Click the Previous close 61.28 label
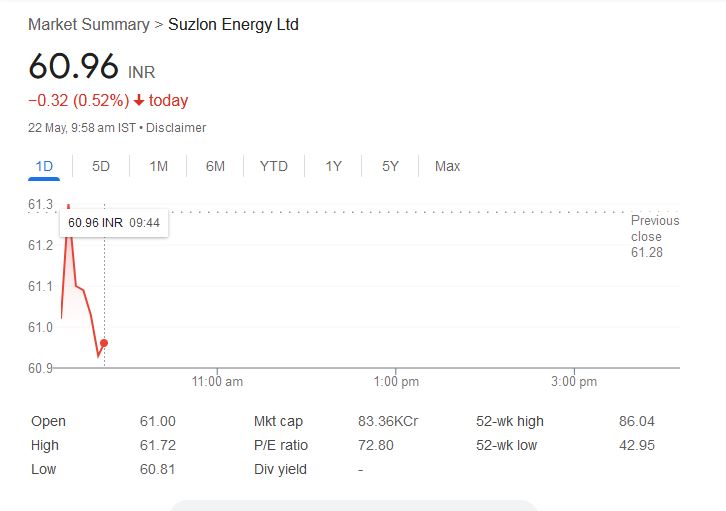The width and height of the screenshot is (726, 511). coord(655,237)
